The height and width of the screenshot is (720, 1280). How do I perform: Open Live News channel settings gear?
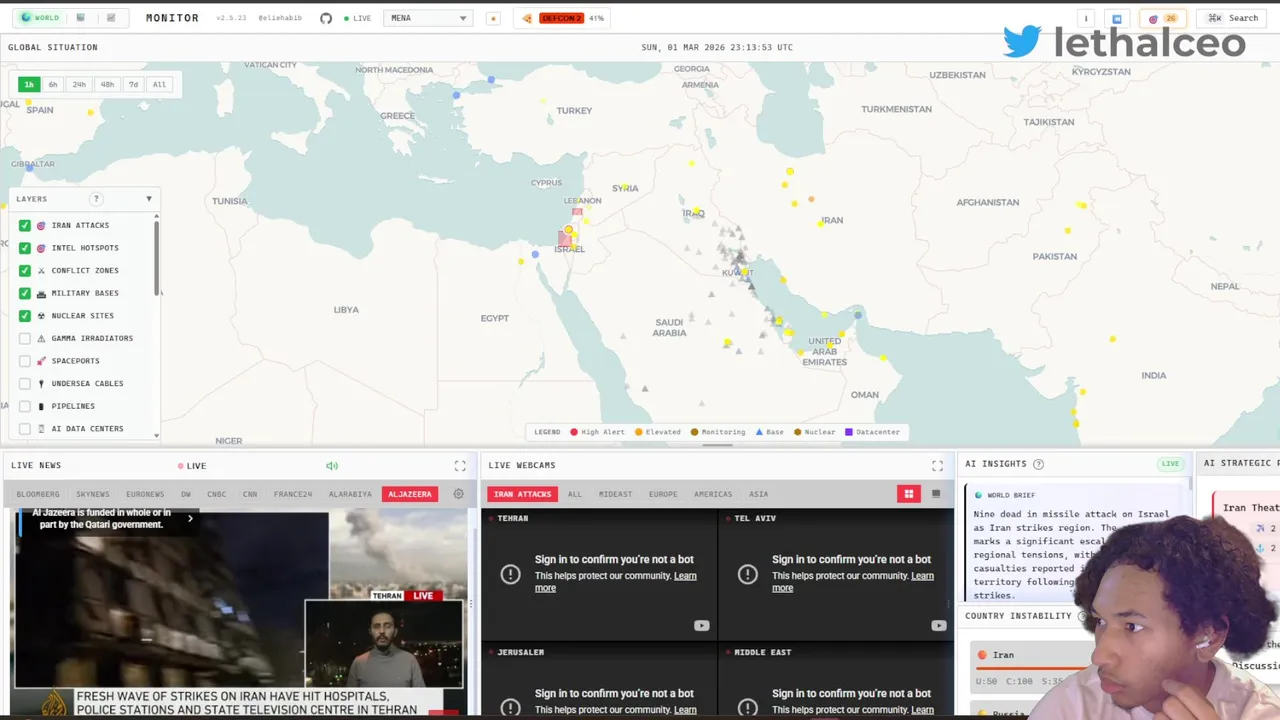(x=459, y=494)
